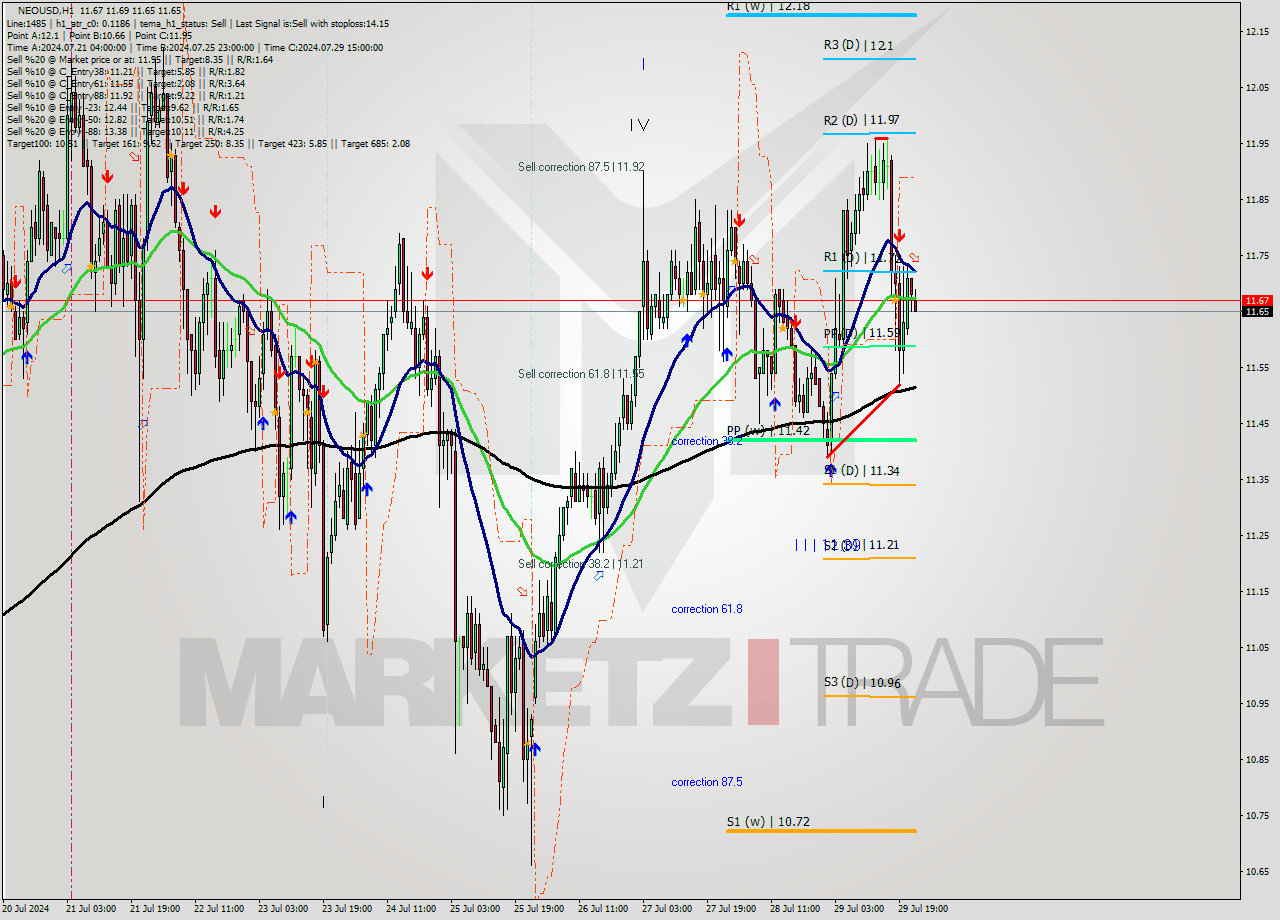
Task: Click the '25 Jul 19:00' time axis label
Action: [x=539, y=909]
